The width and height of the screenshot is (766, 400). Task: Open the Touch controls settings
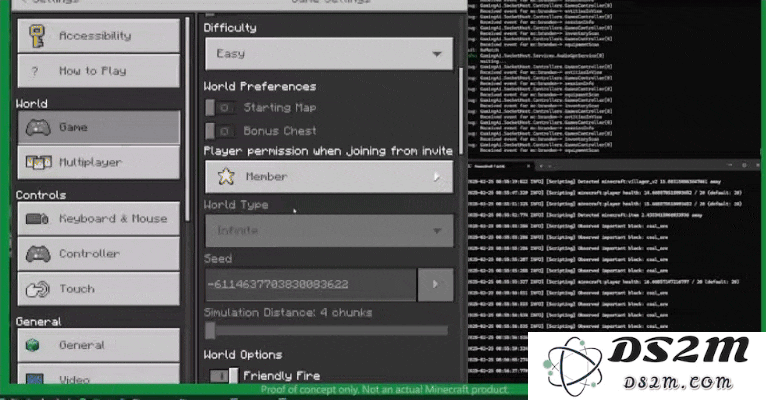coord(99,289)
